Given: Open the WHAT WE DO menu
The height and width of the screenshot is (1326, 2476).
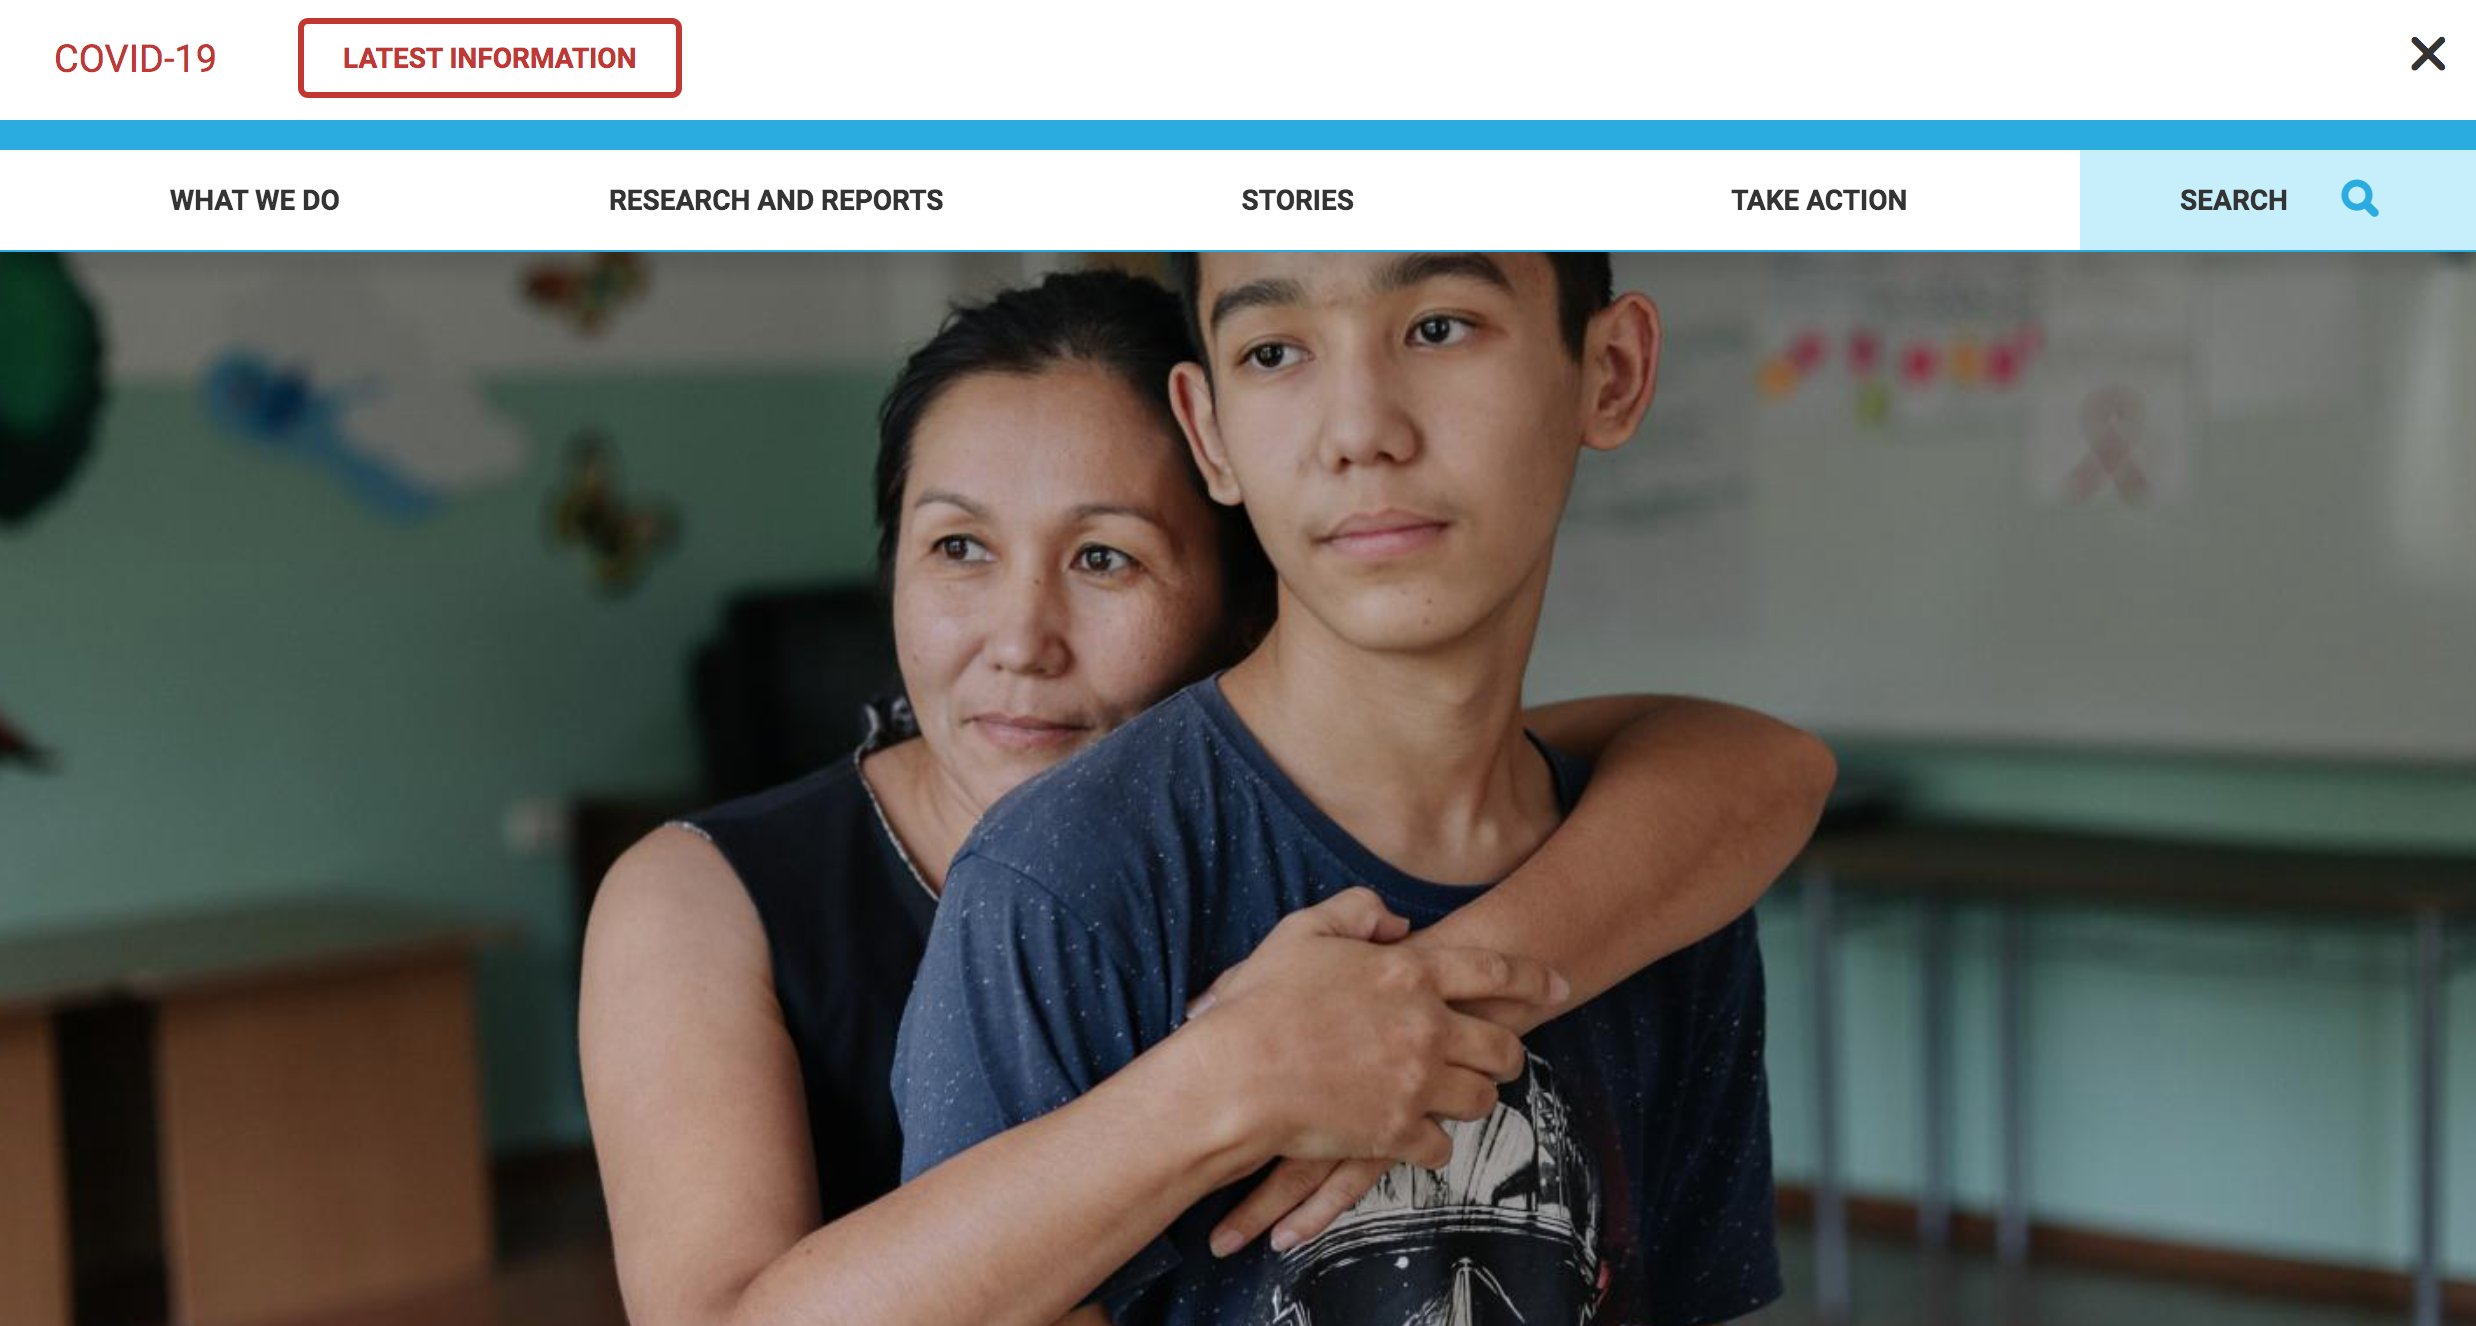Looking at the screenshot, I should [x=255, y=200].
